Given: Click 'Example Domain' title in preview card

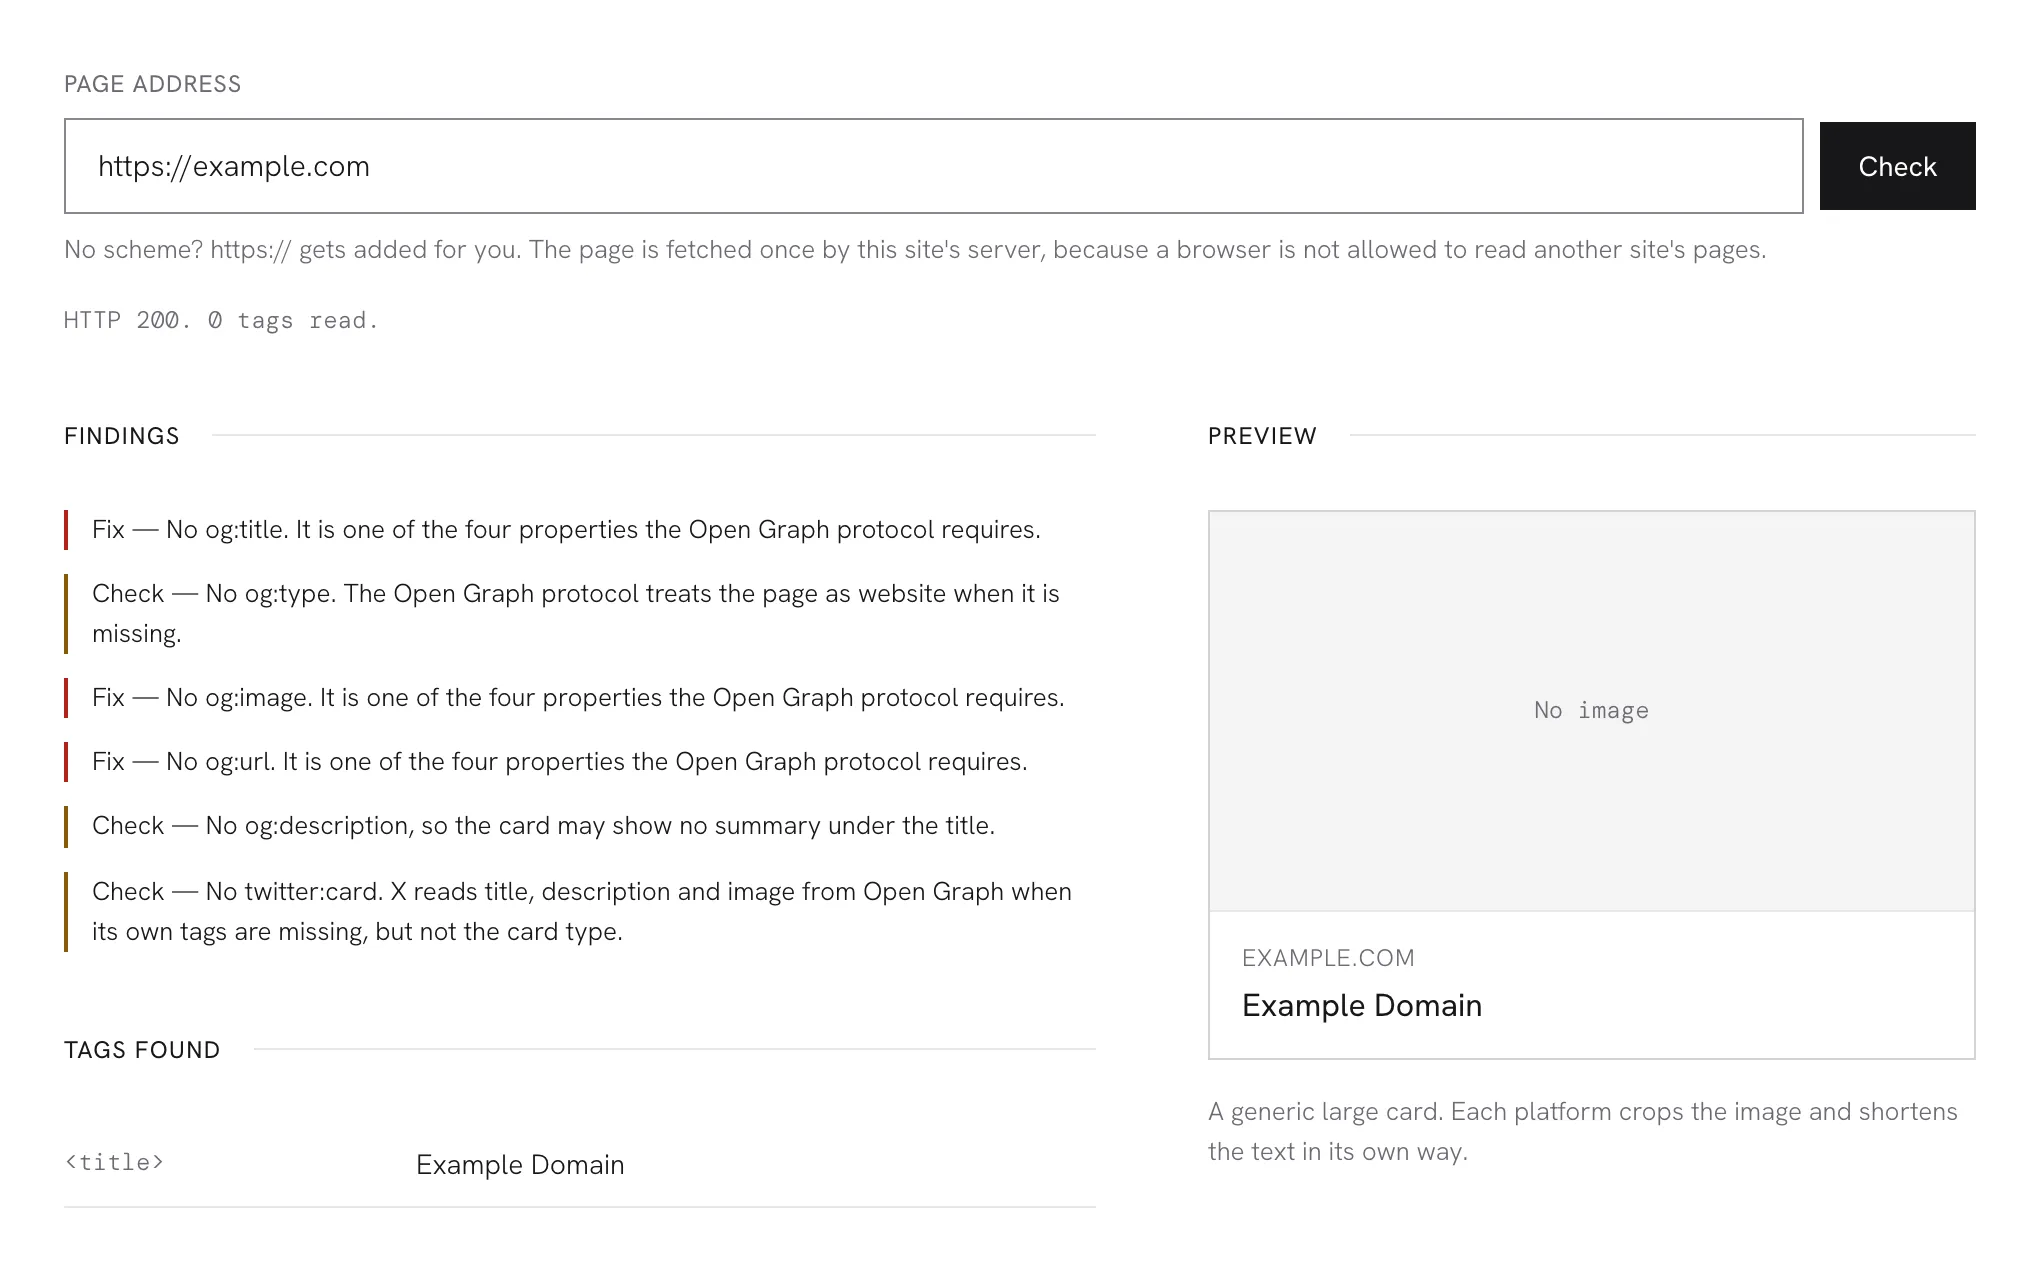Looking at the screenshot, I should point(1362,1005).
